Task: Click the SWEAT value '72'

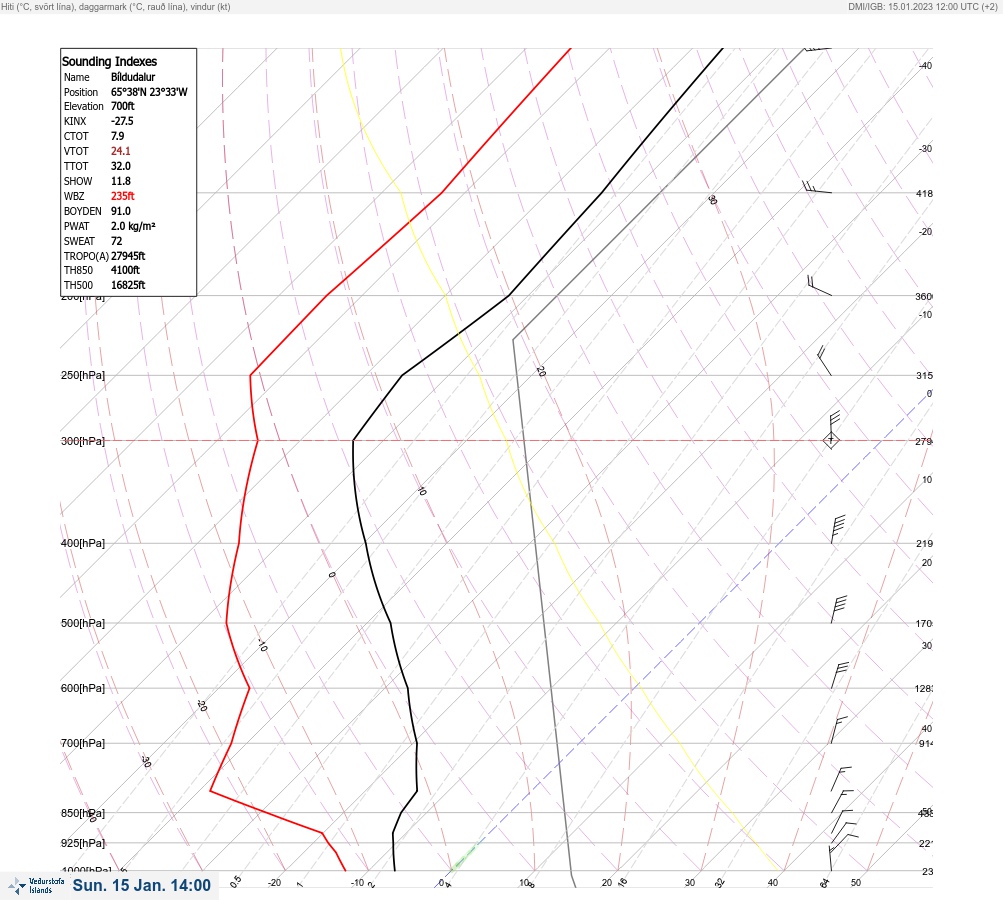Action: coord(116,241)
